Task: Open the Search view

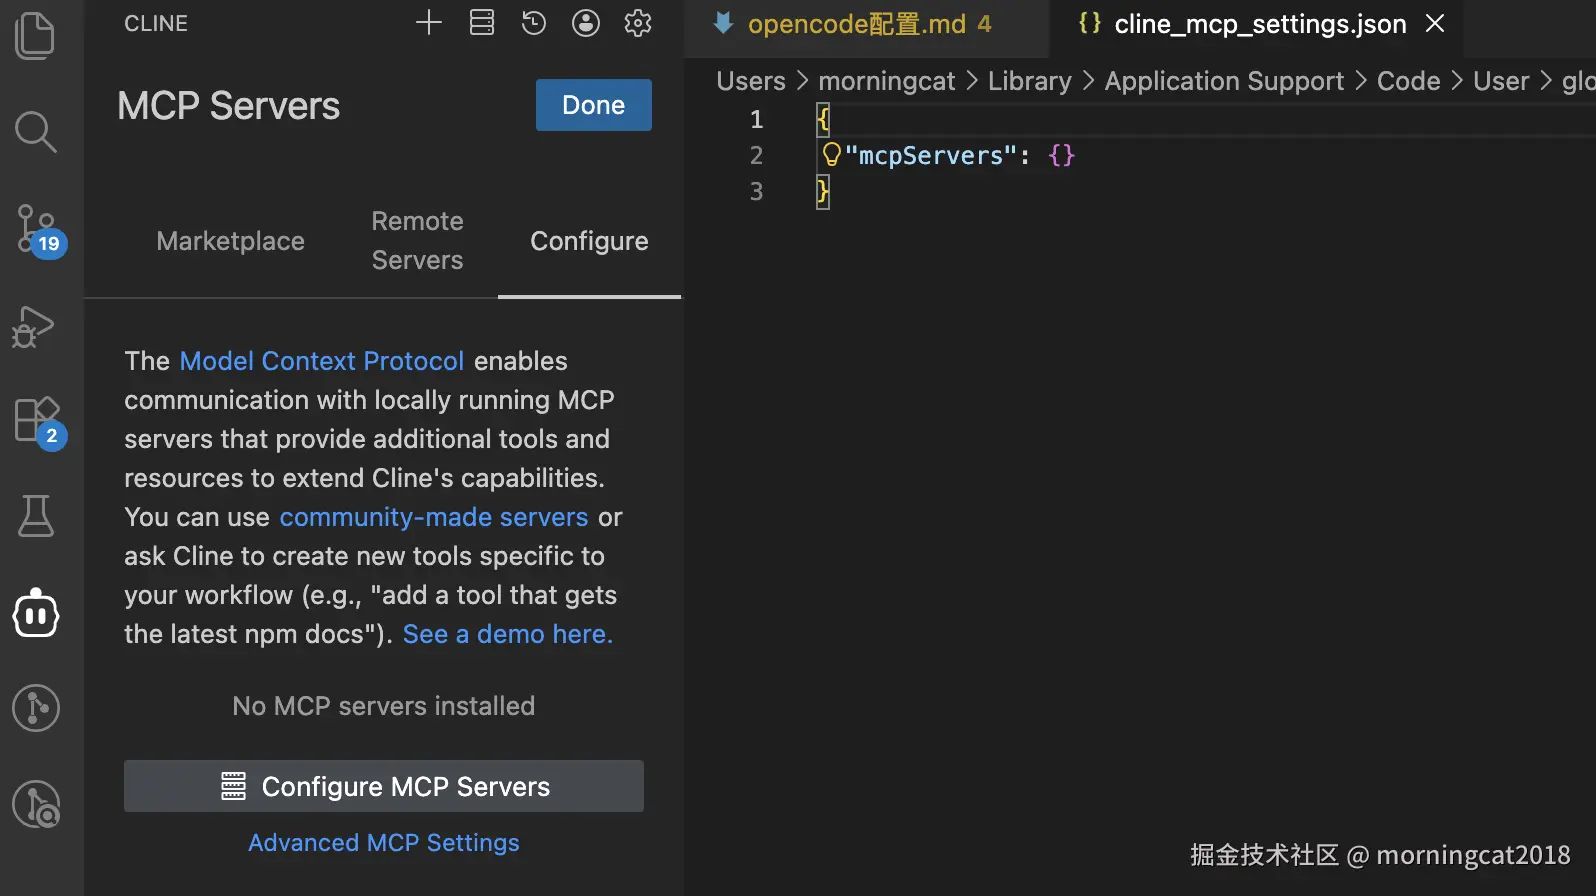Action: point(36,131)
